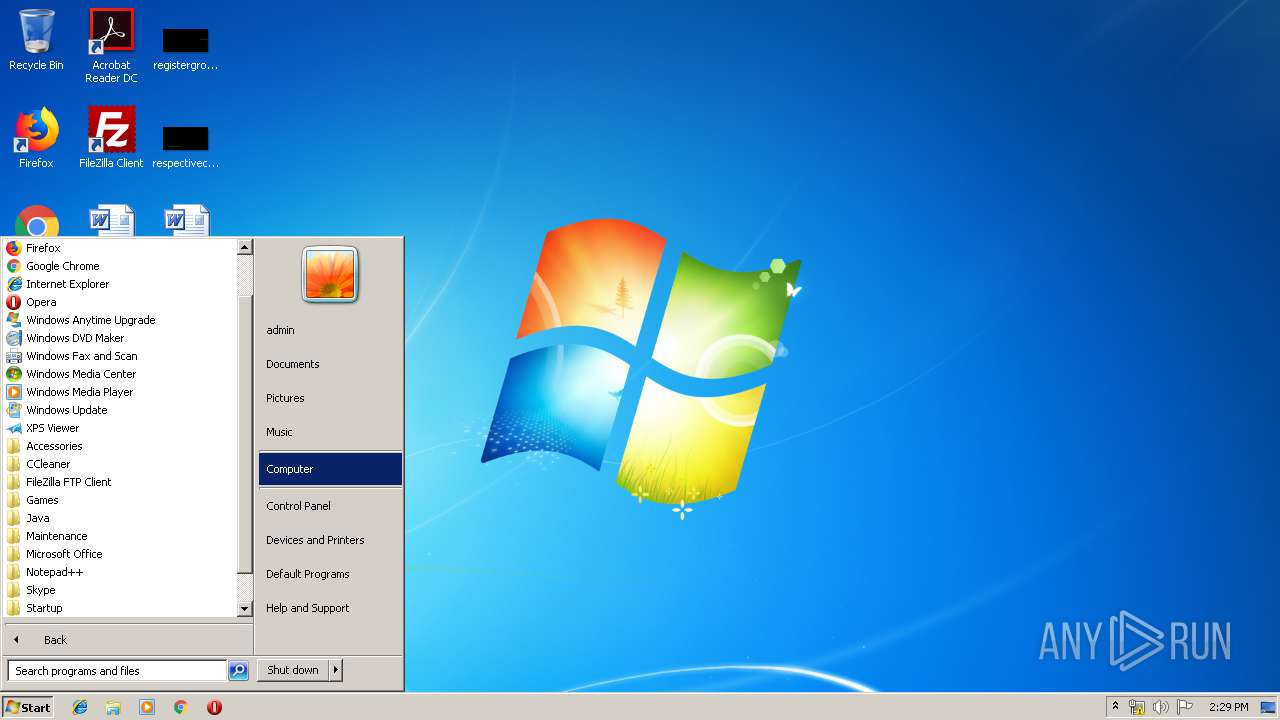The image size is (1280, 720).
Task: Open Internet Explorer taskbar icon
Action: click(x=80, y=707)
